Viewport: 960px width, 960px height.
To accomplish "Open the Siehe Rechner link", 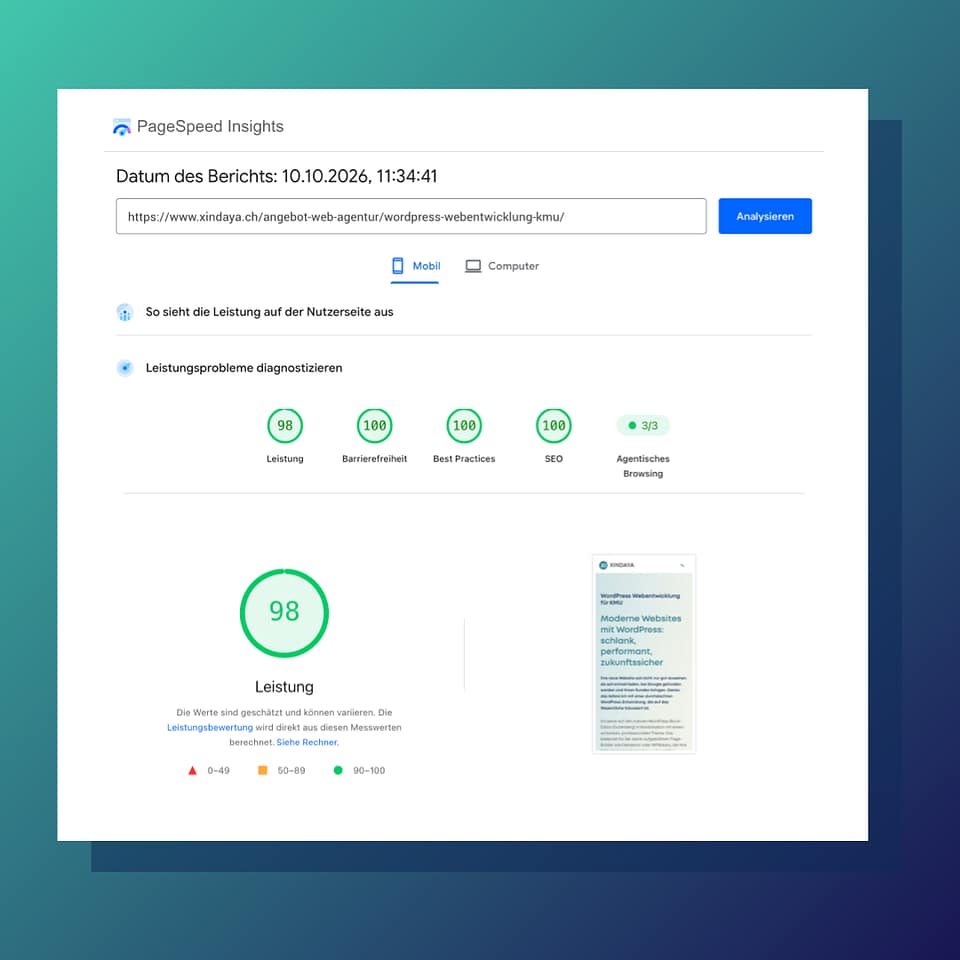I will (307, 742).
